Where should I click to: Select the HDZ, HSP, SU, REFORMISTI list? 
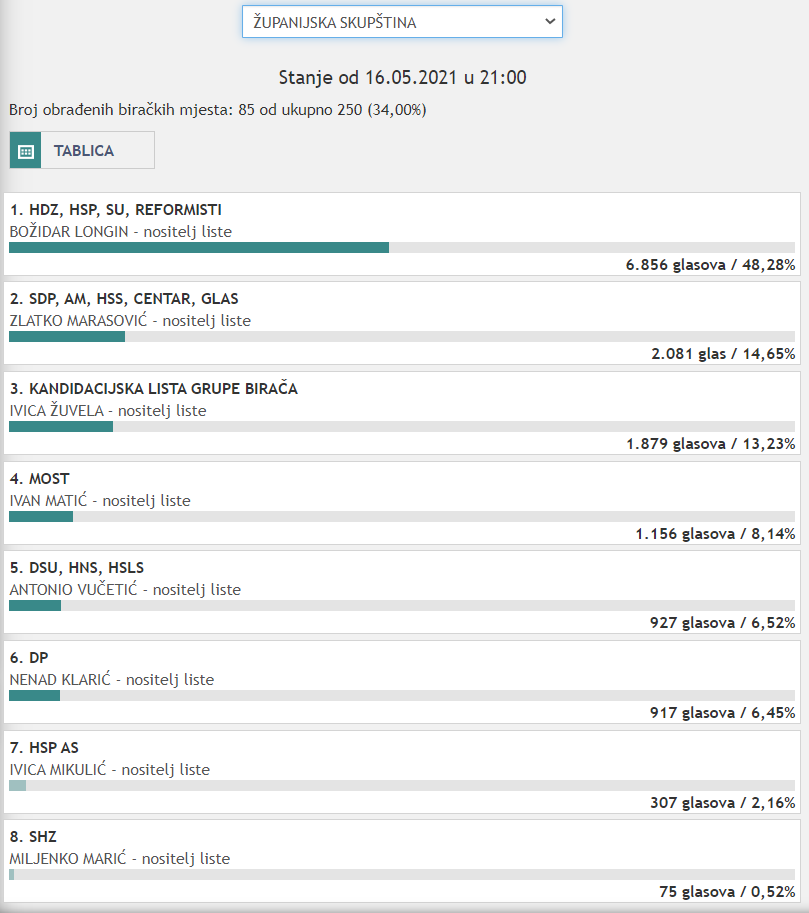coord(116,210)
